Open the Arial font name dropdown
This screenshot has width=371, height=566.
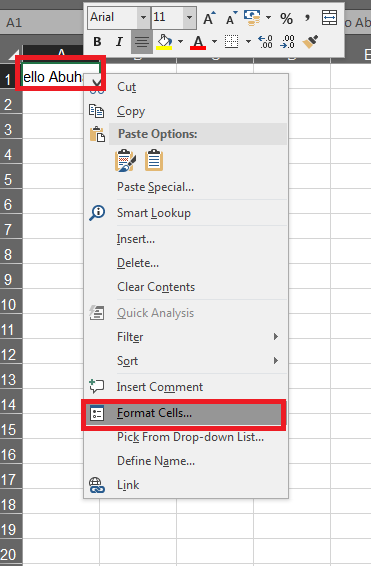click(143, 17)
